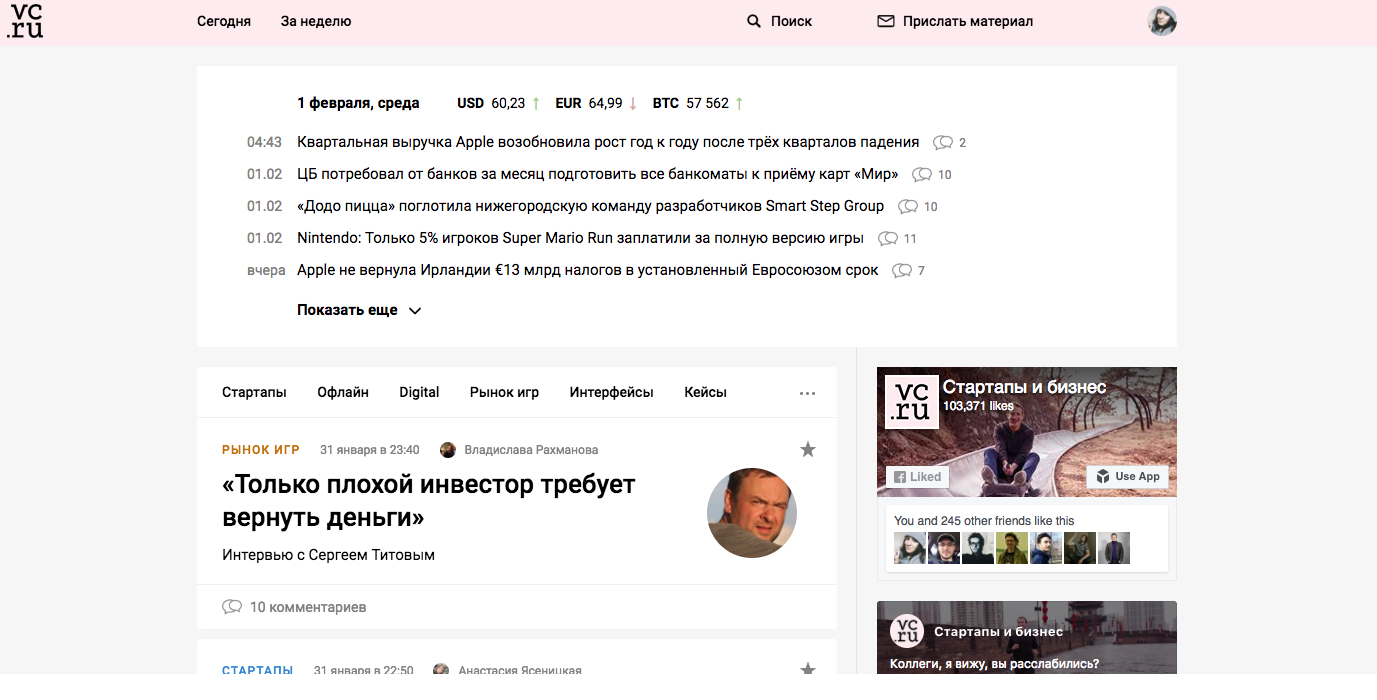1377x700 pixels.
Task: Open the Nintendo Super Mario Run headline
Action: click(581, 238)
